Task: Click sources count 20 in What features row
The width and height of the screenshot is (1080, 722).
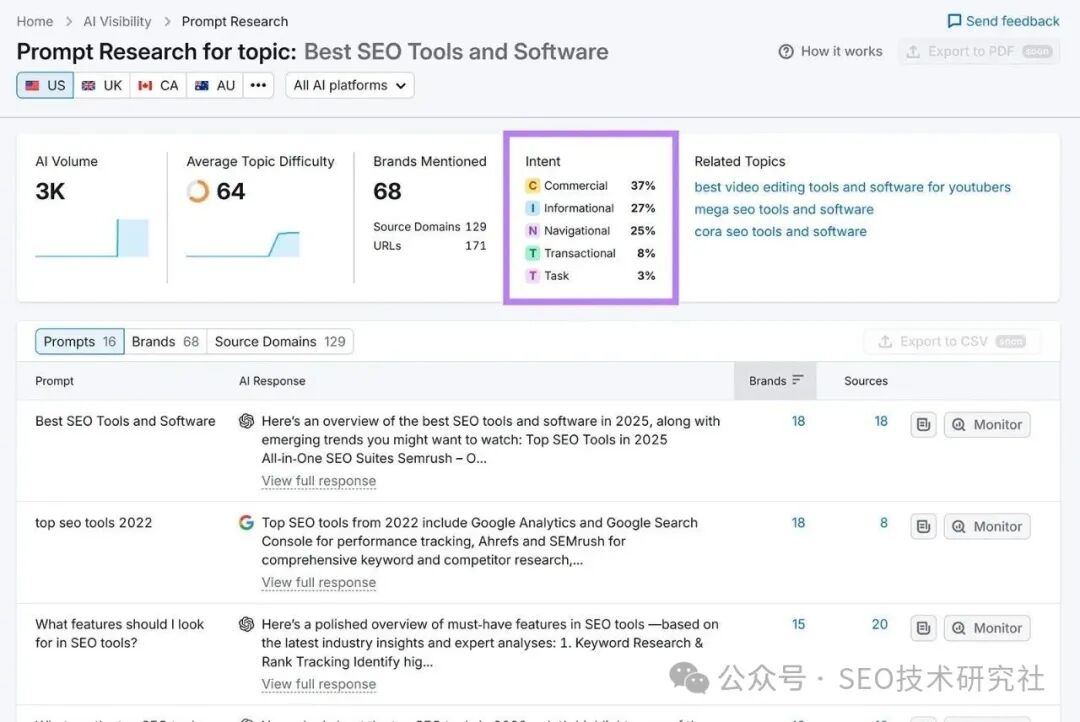Action: tap(880, 624)
